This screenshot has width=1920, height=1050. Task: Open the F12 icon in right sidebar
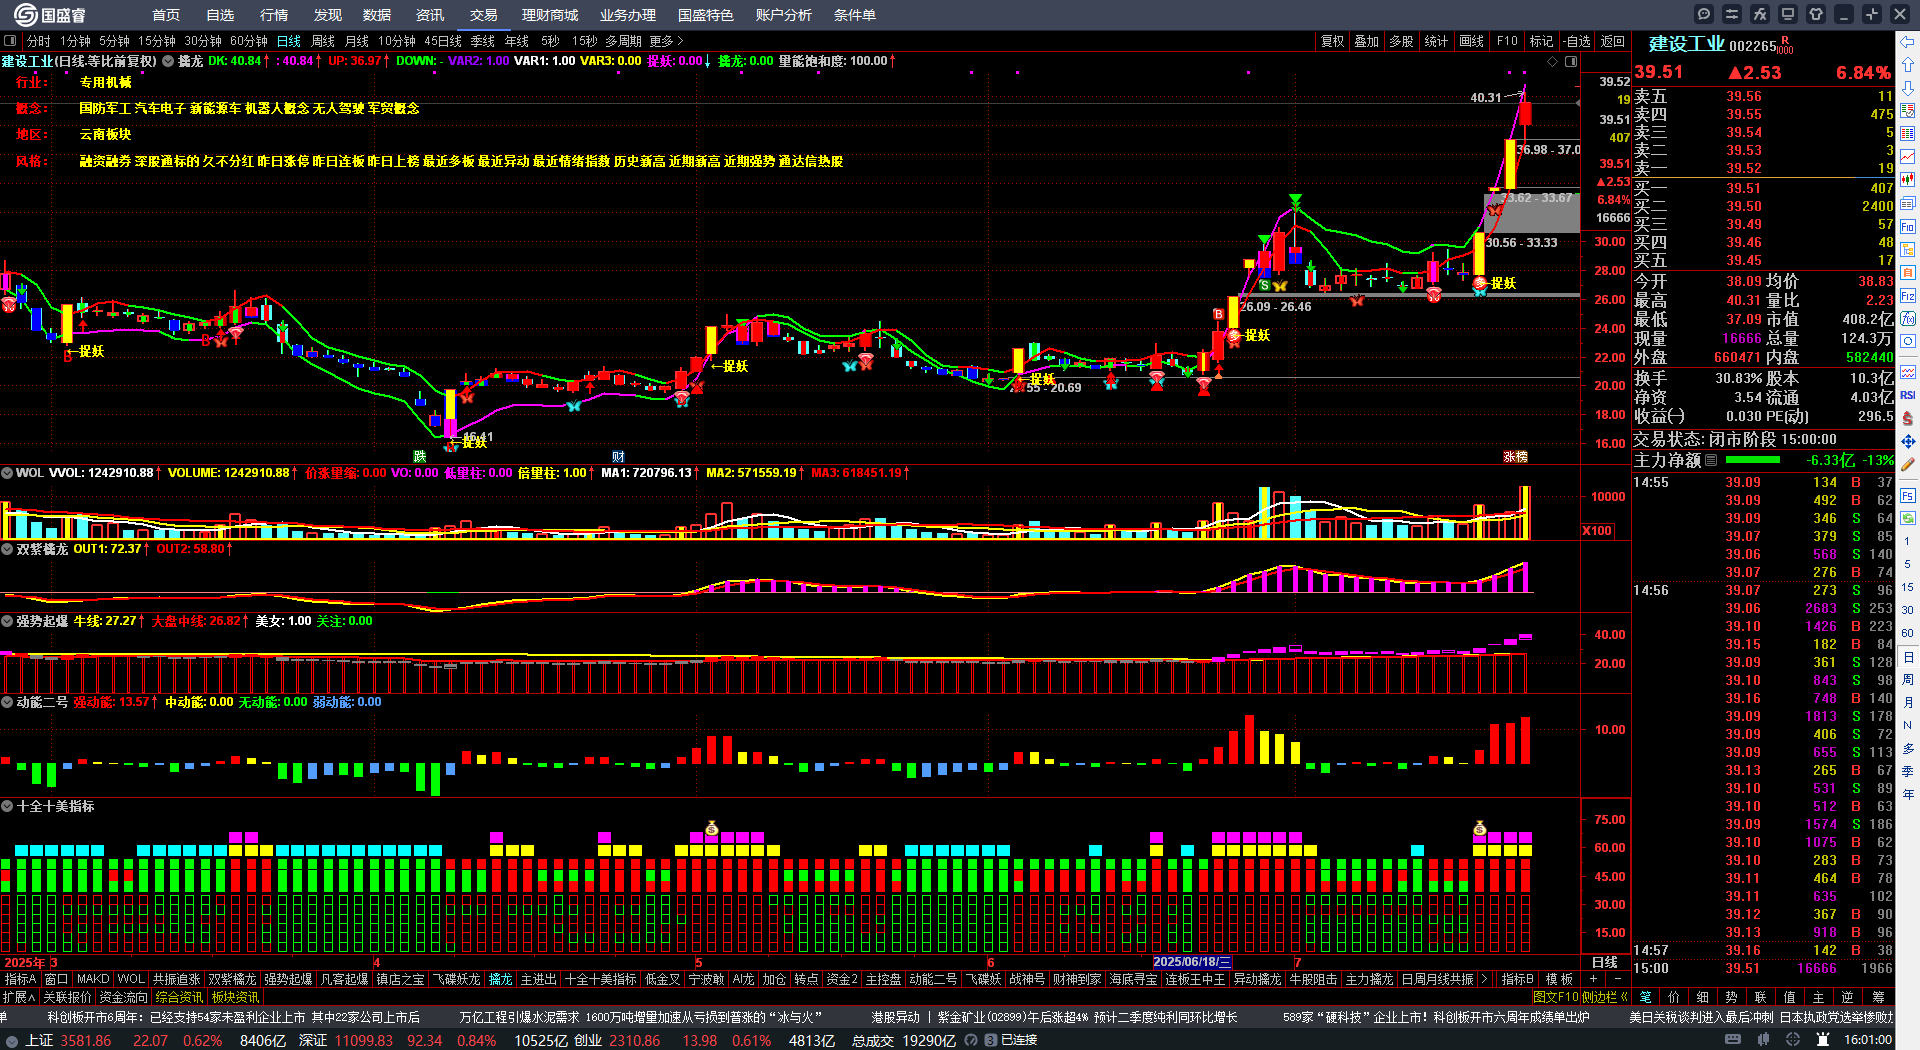point(1908,296)
